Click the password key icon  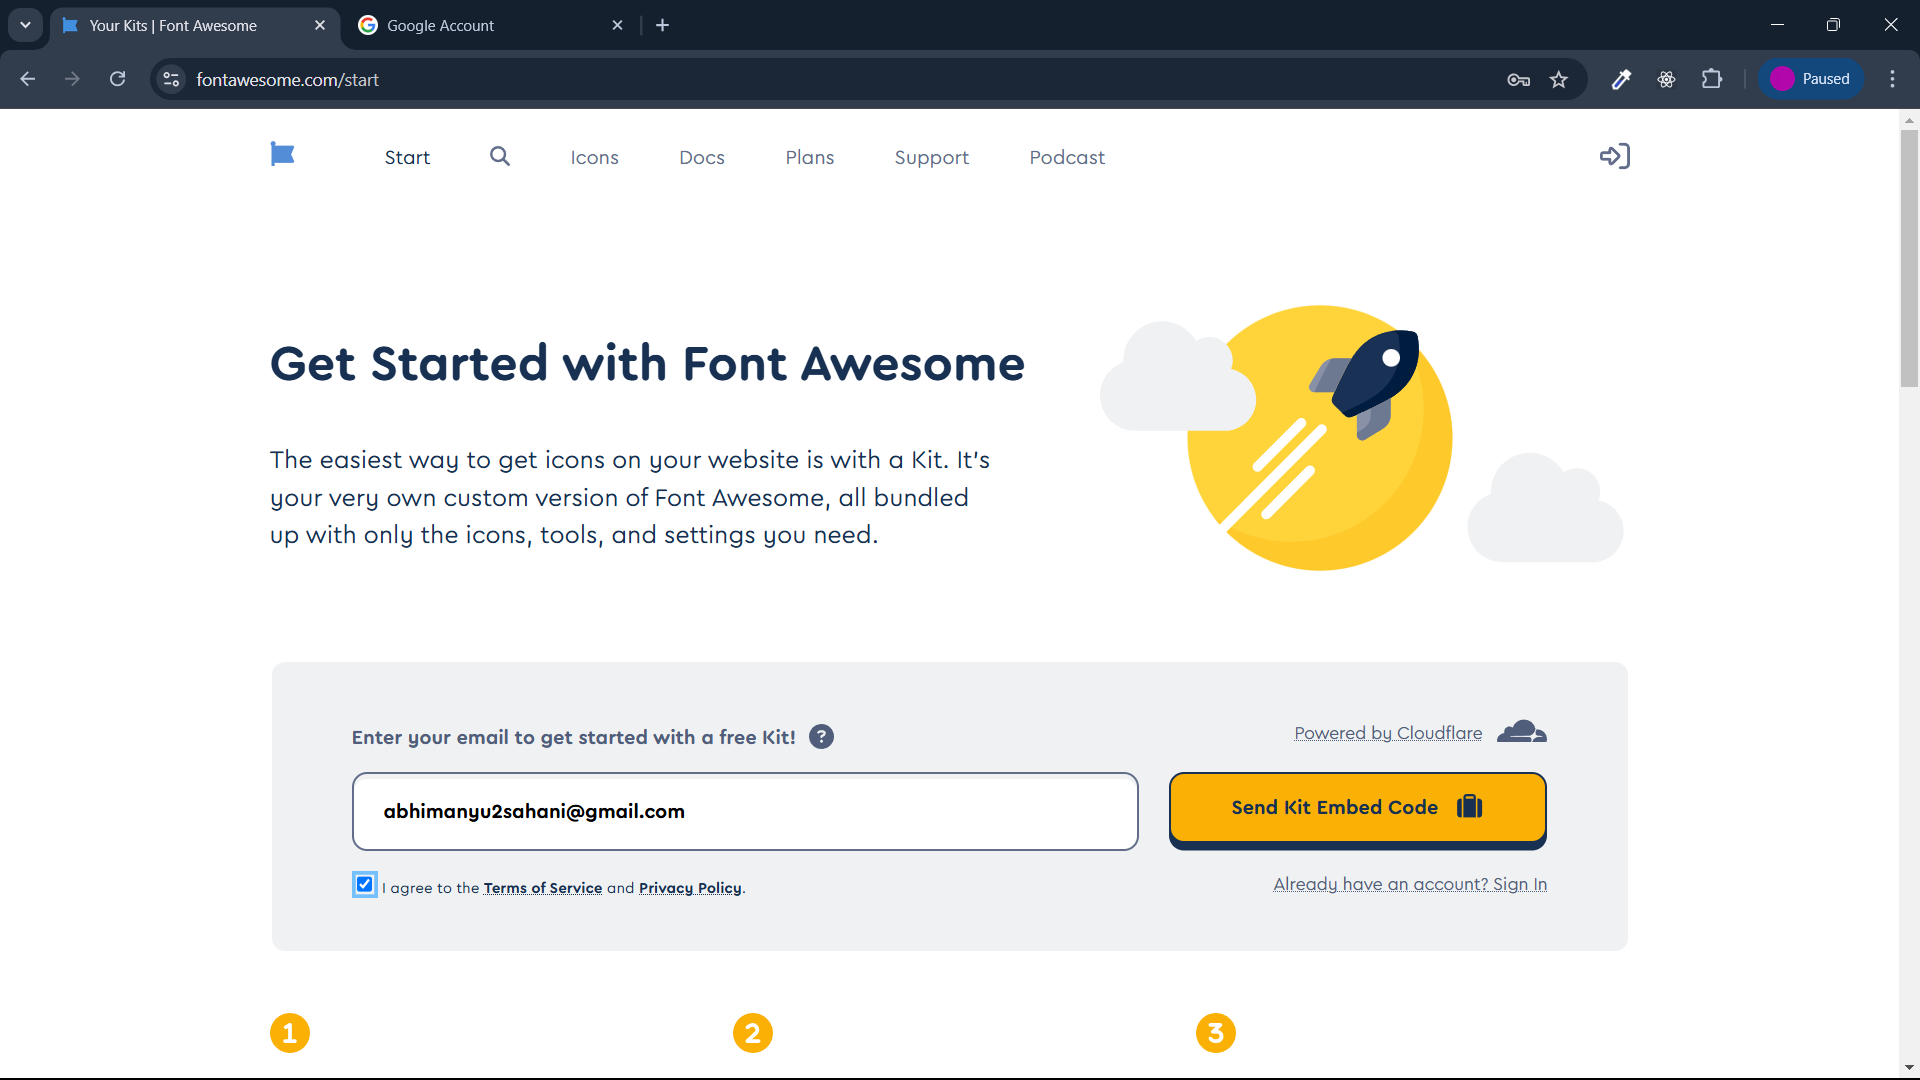[1518, 79]
